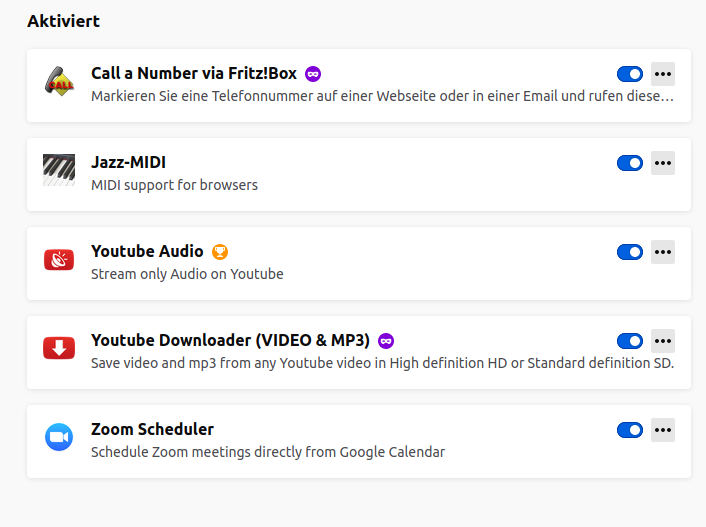Open the Zoom Scheduler extension details

[152, 429]
